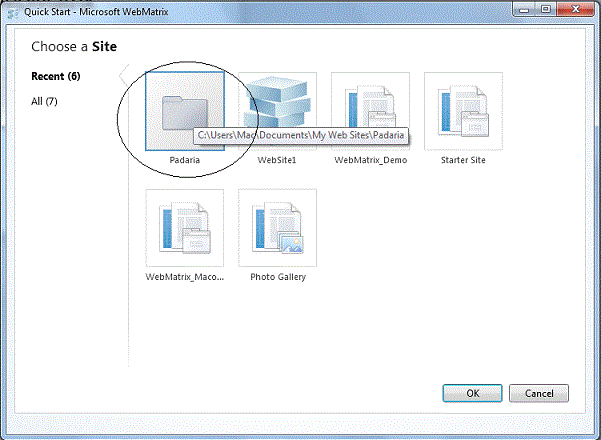Click the WebMatrix icon in title bar

pos(13,13)
